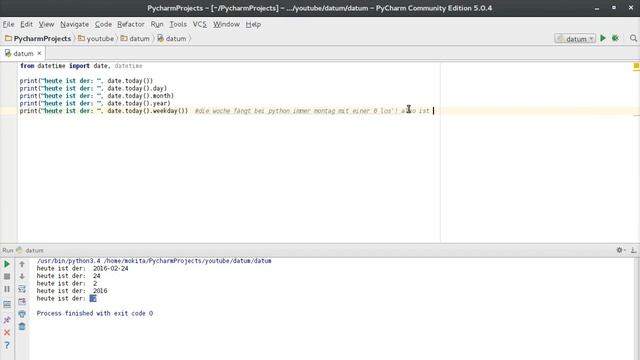Click the yellow inspection status indicator
Viewport: 640px width, 360px height.
636,66
